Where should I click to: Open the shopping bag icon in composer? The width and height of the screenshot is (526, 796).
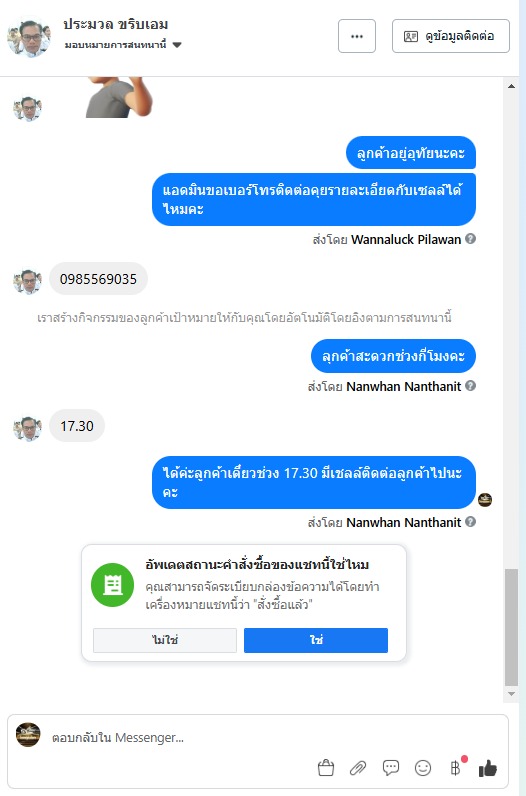coord(326,768)
